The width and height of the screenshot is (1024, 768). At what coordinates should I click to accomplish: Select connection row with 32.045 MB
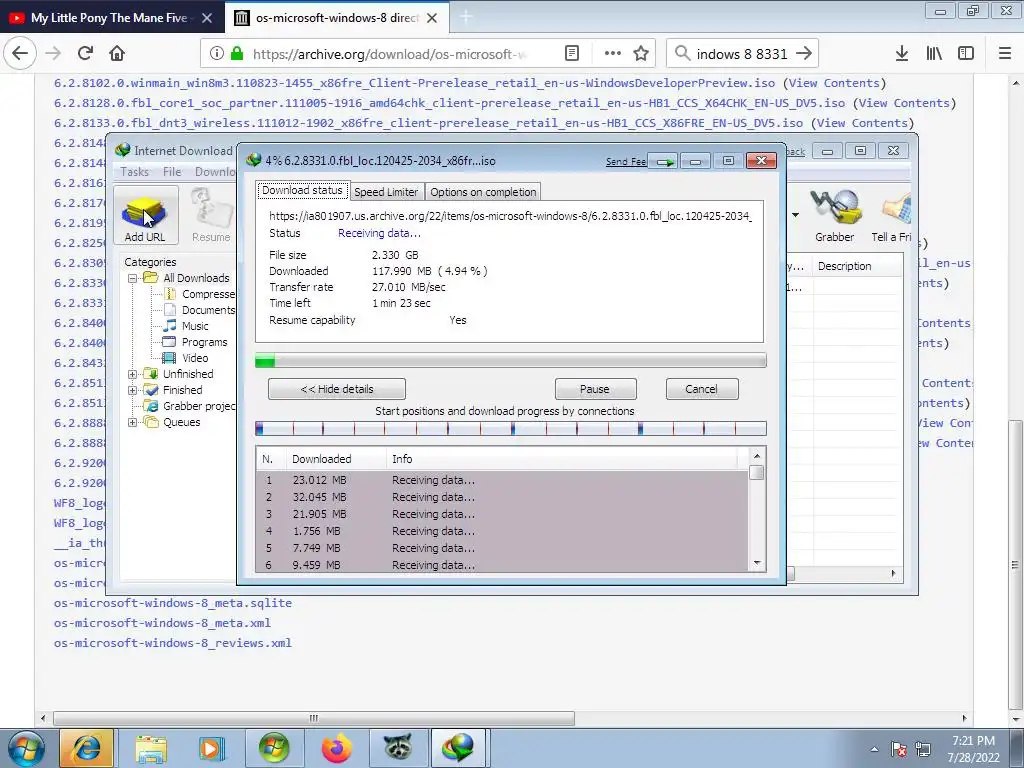[x=502, y=497]
